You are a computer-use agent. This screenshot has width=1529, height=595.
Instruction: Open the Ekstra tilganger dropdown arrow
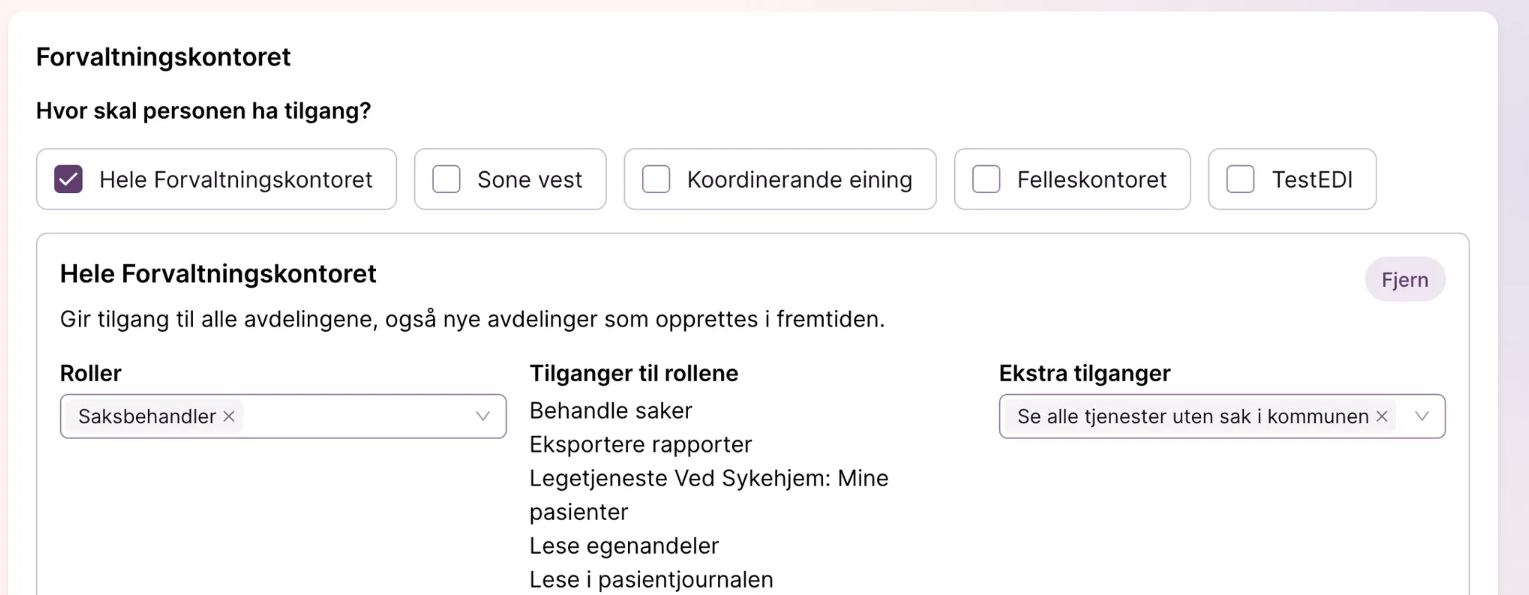[1422, 417]
